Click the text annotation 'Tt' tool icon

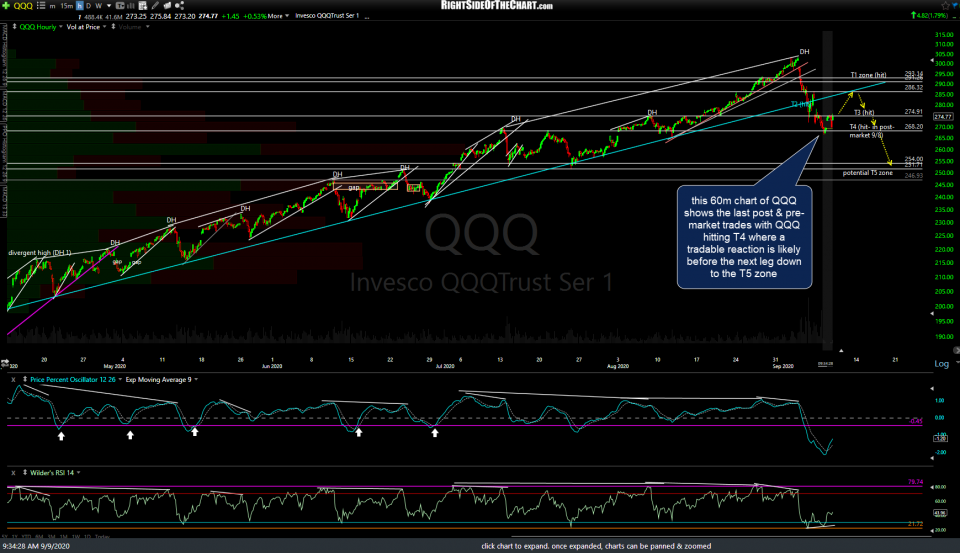click(120, 6)
